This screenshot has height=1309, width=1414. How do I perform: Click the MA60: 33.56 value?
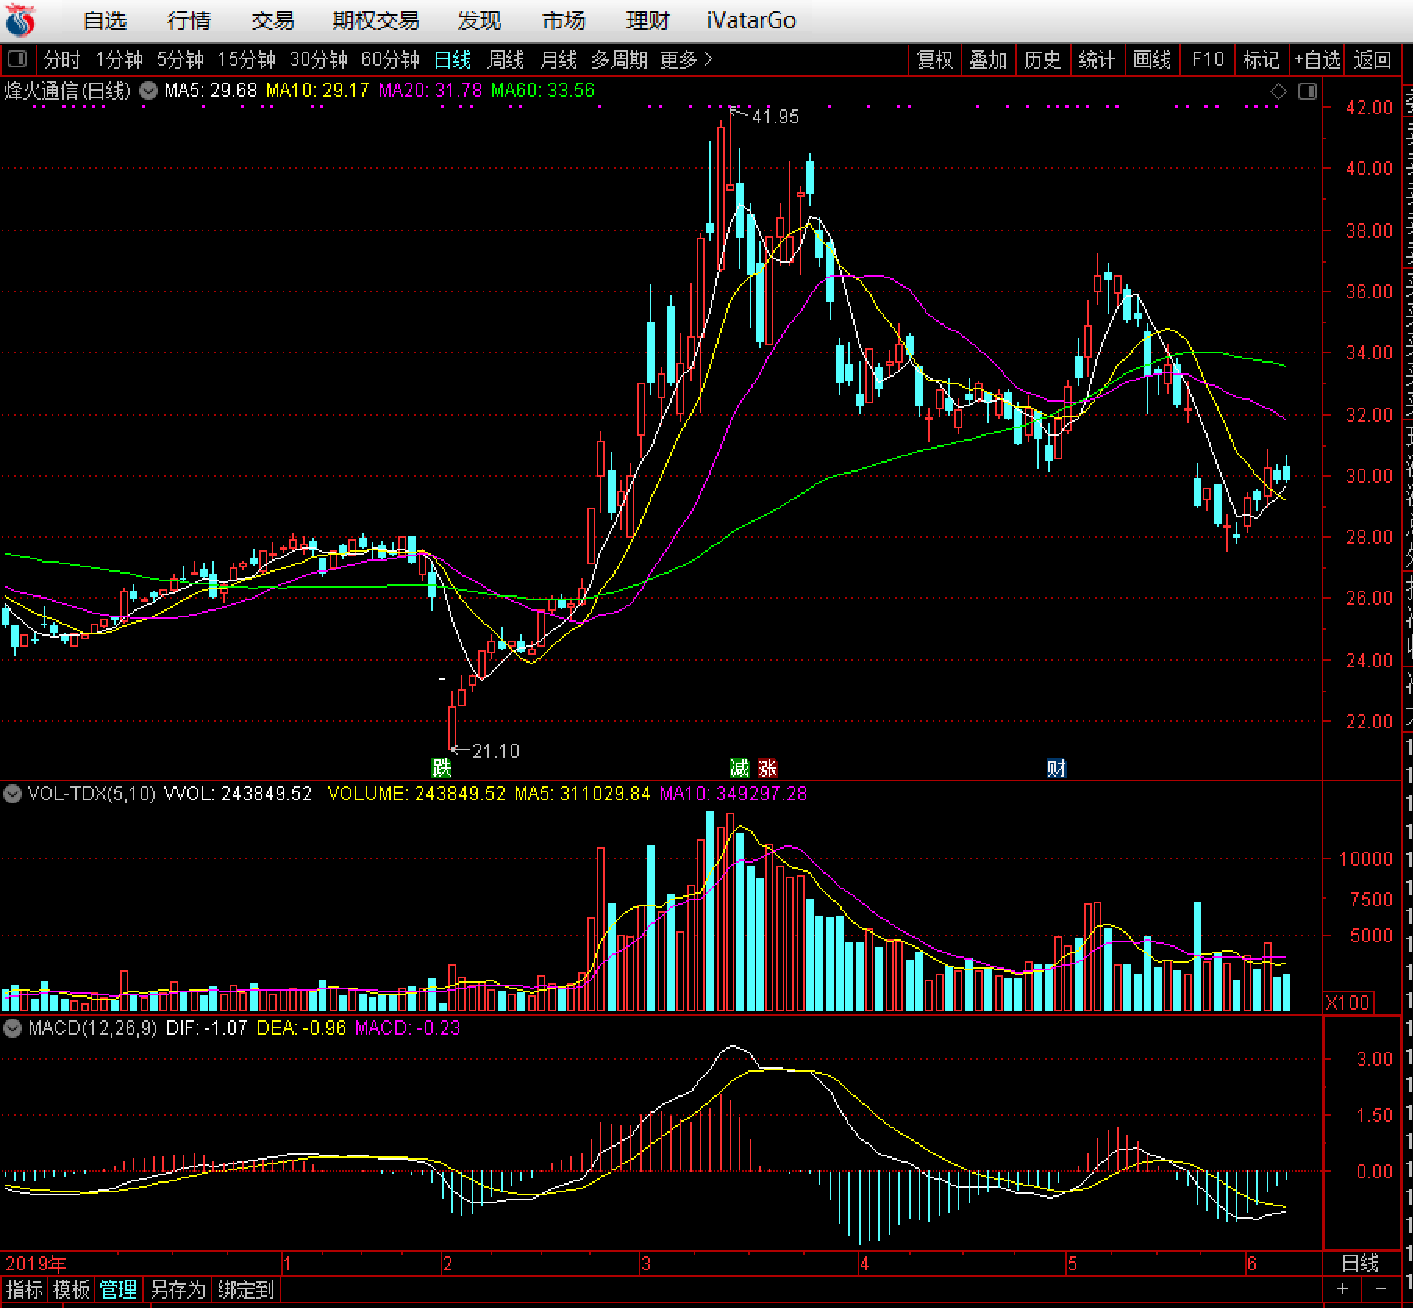pos(543,91)
